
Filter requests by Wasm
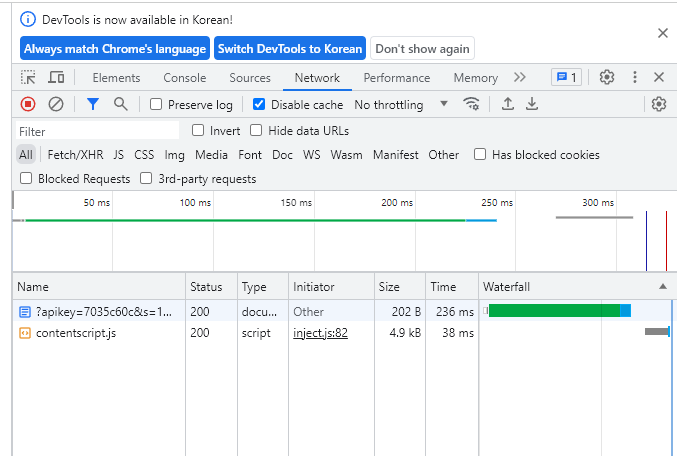346,155
